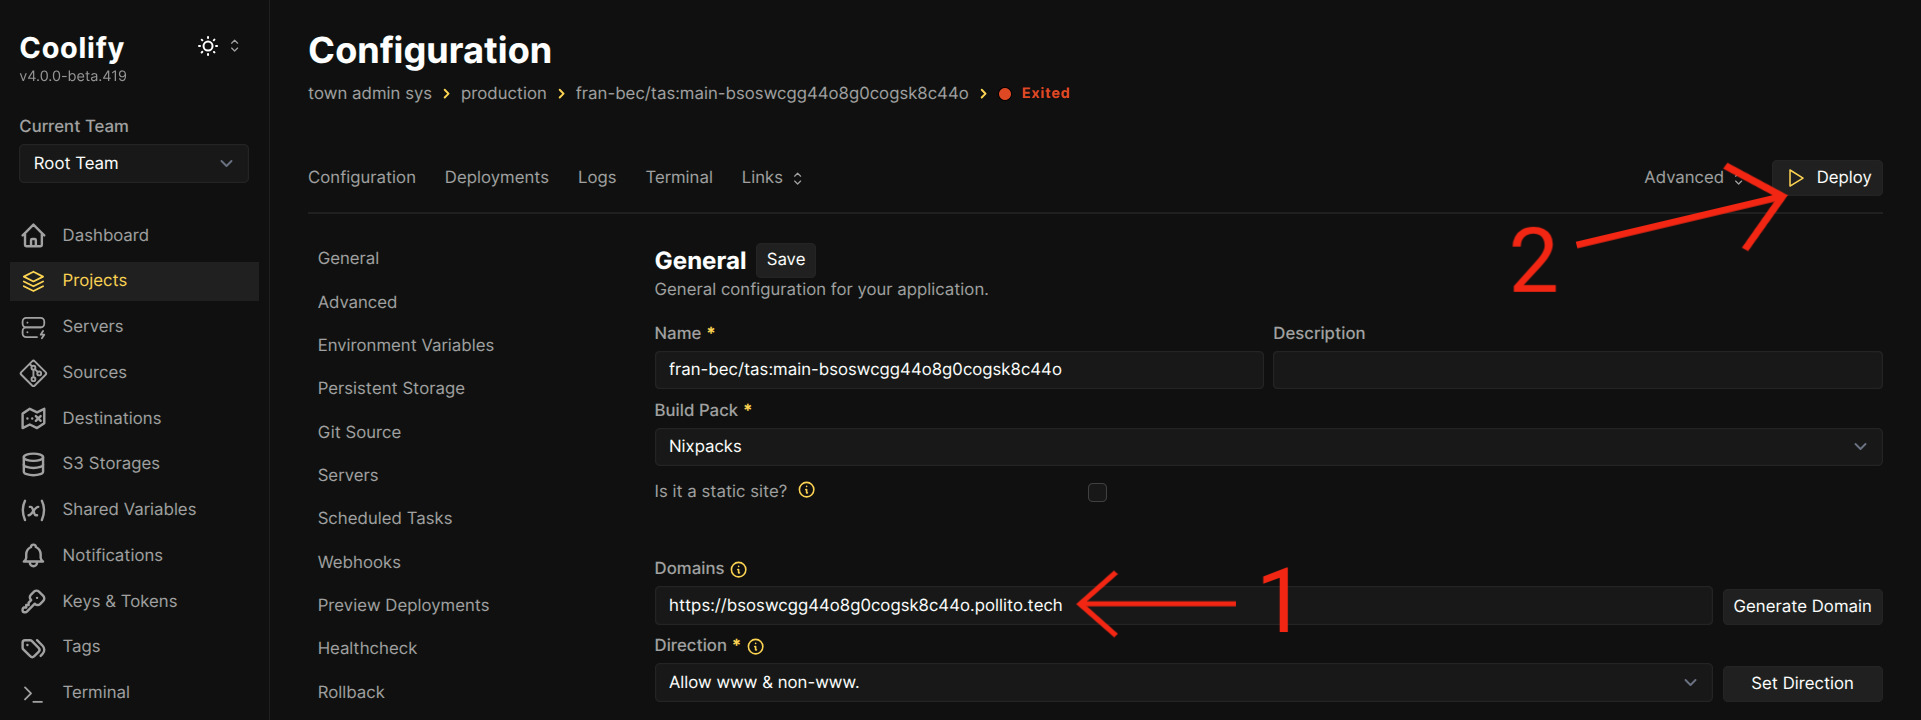
Task: Click the fran-bec/tas breadcrumb link
Action: [772, 93]
